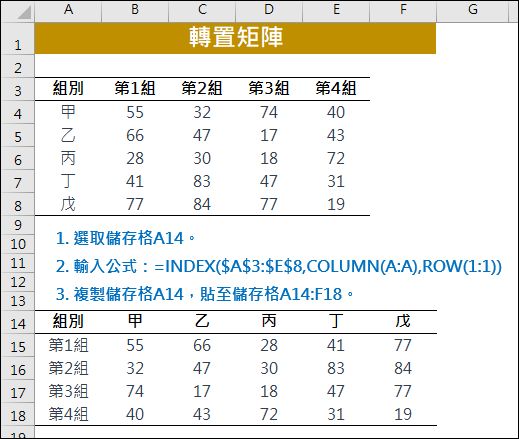The height and width of the screenshot is (439, 519).
Task: Click 組別 cell in row 14
Action: point(68,322)
